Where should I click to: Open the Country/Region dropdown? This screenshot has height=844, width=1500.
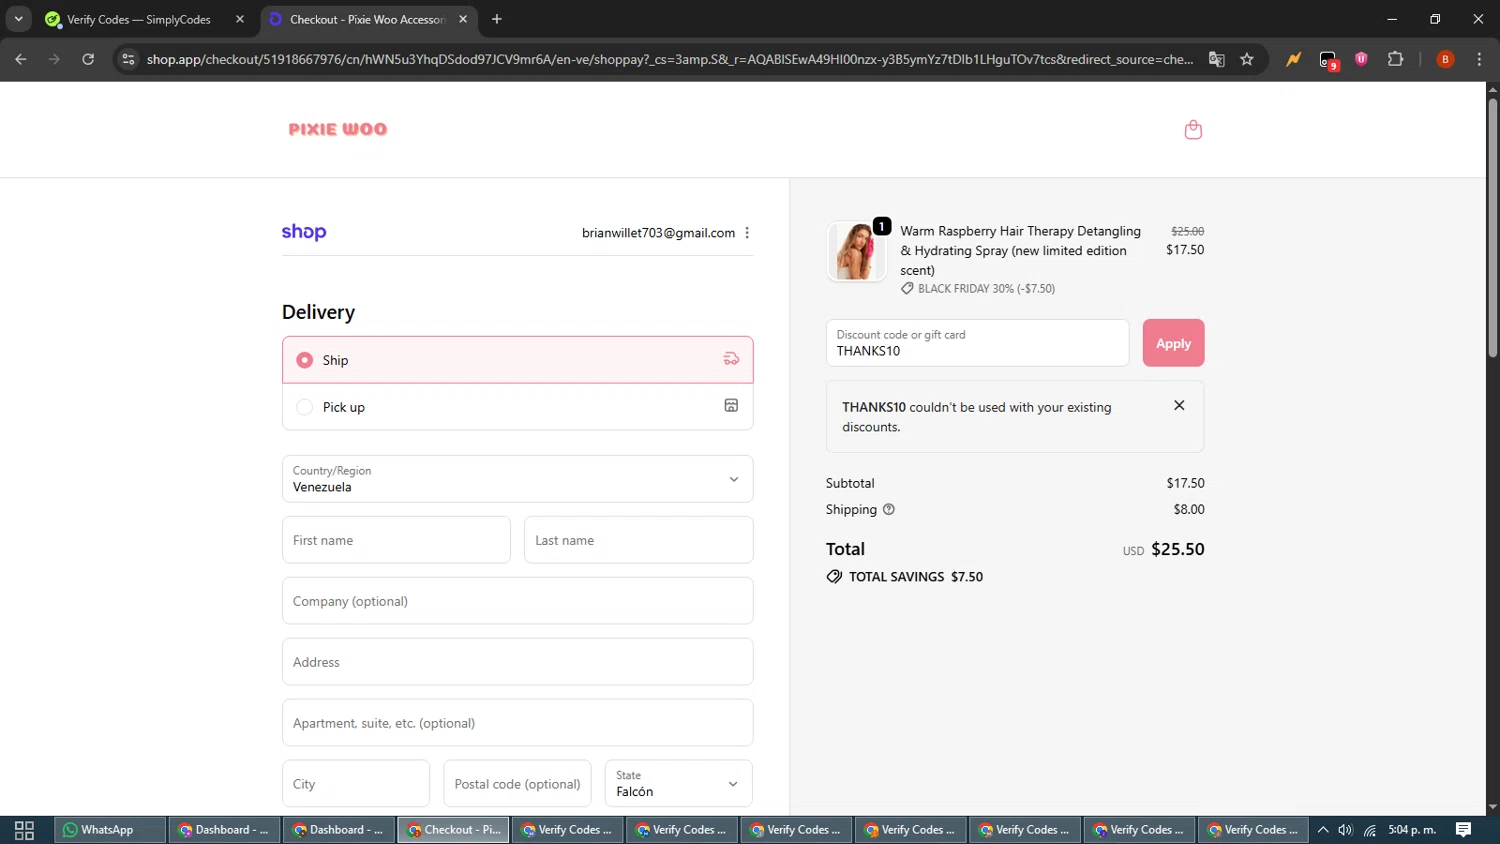pyautogui.click(x=518, y=479)
